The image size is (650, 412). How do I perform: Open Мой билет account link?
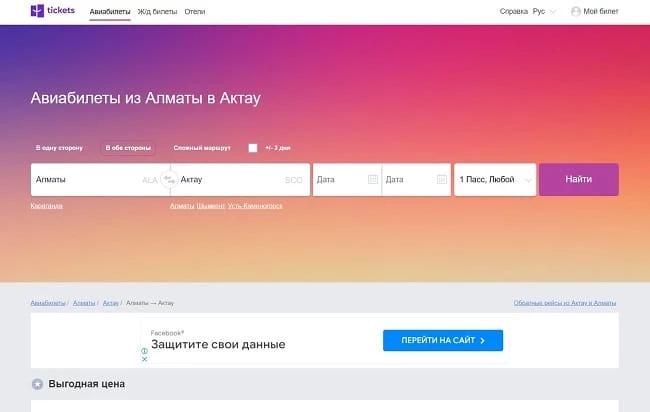pyautogui.click(x=601, y=12)
